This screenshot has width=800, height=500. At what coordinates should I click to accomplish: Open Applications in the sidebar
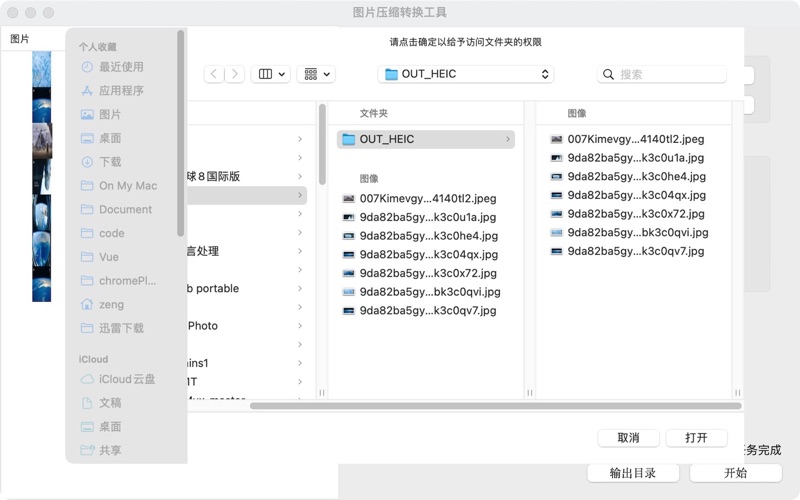click(x=121, y=91)
